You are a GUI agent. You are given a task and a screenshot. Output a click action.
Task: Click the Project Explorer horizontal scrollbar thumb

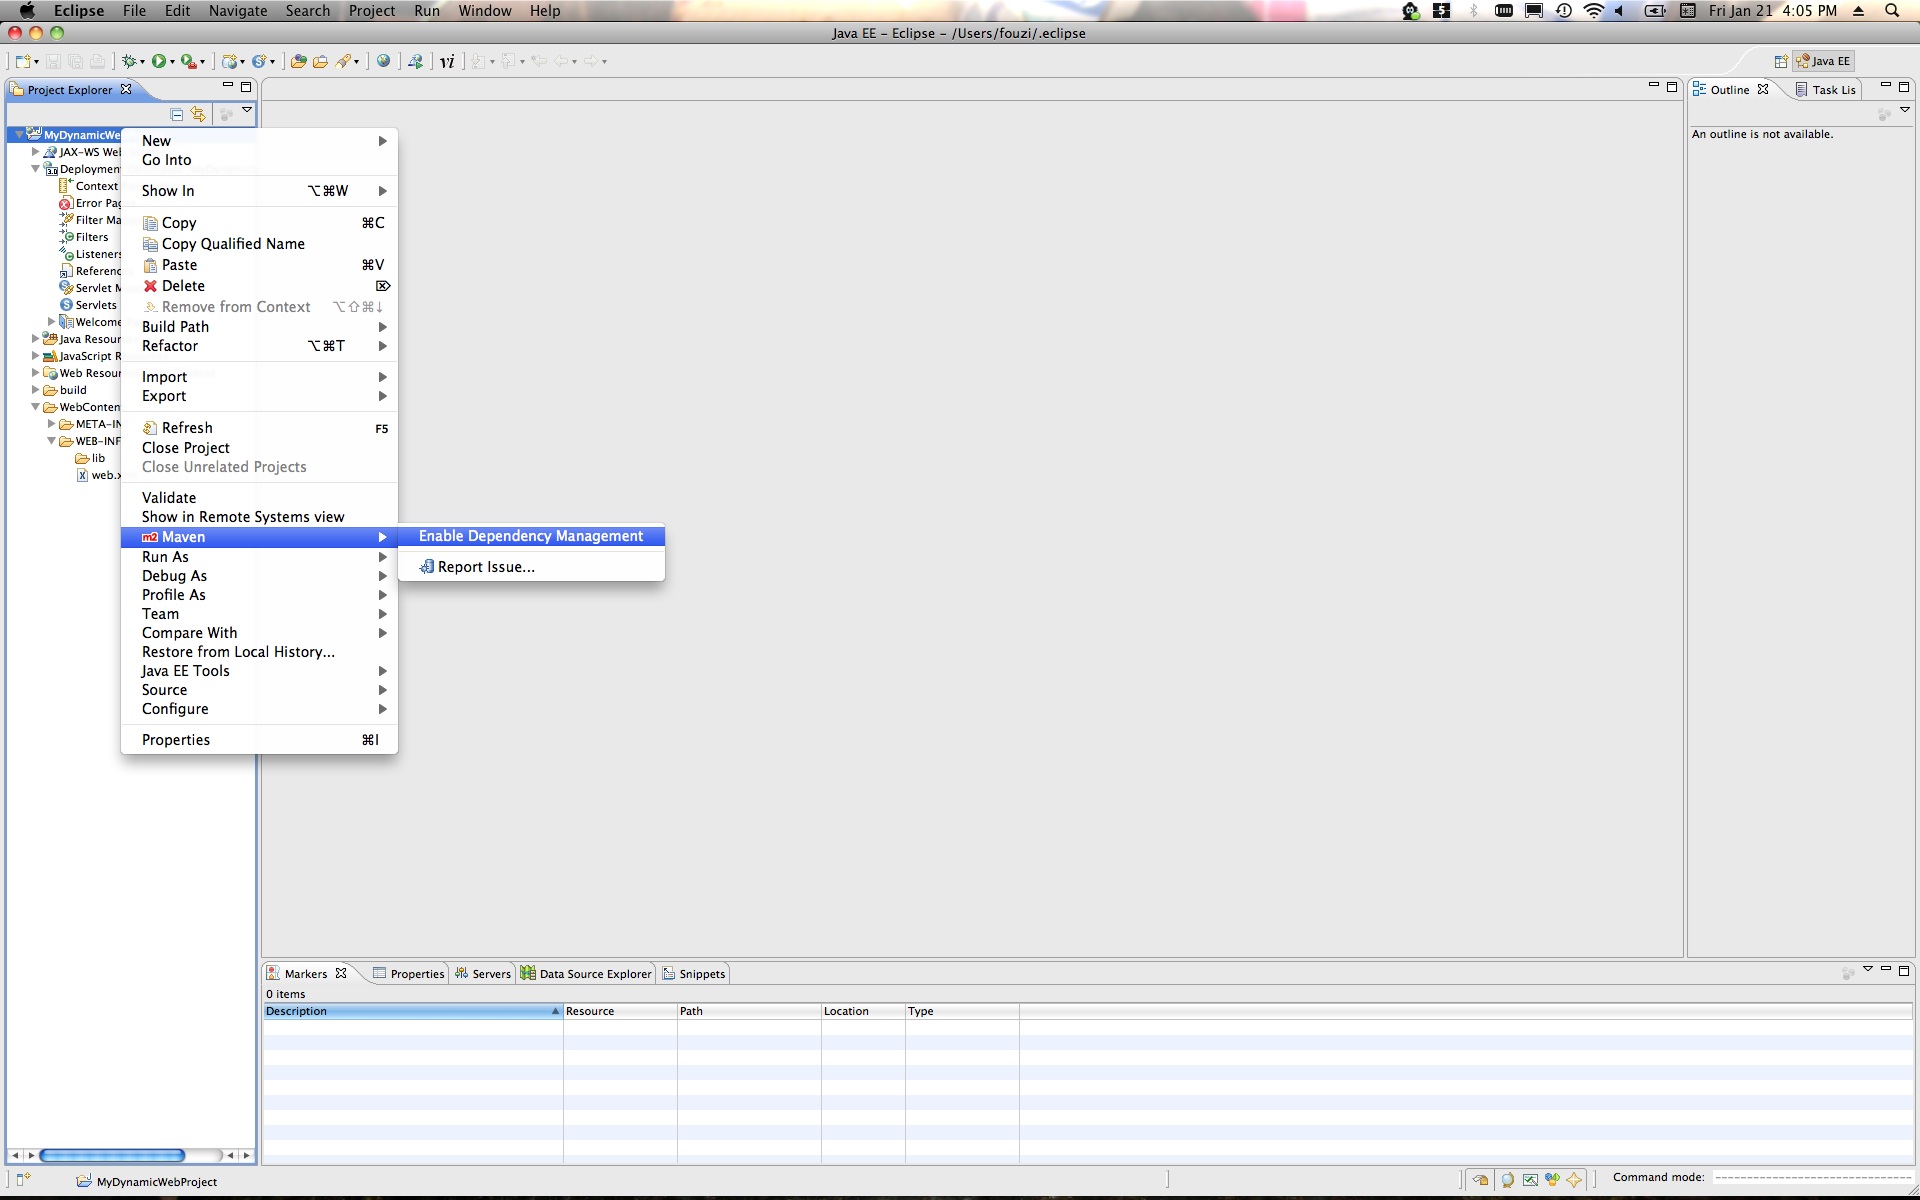(112, 1155)
